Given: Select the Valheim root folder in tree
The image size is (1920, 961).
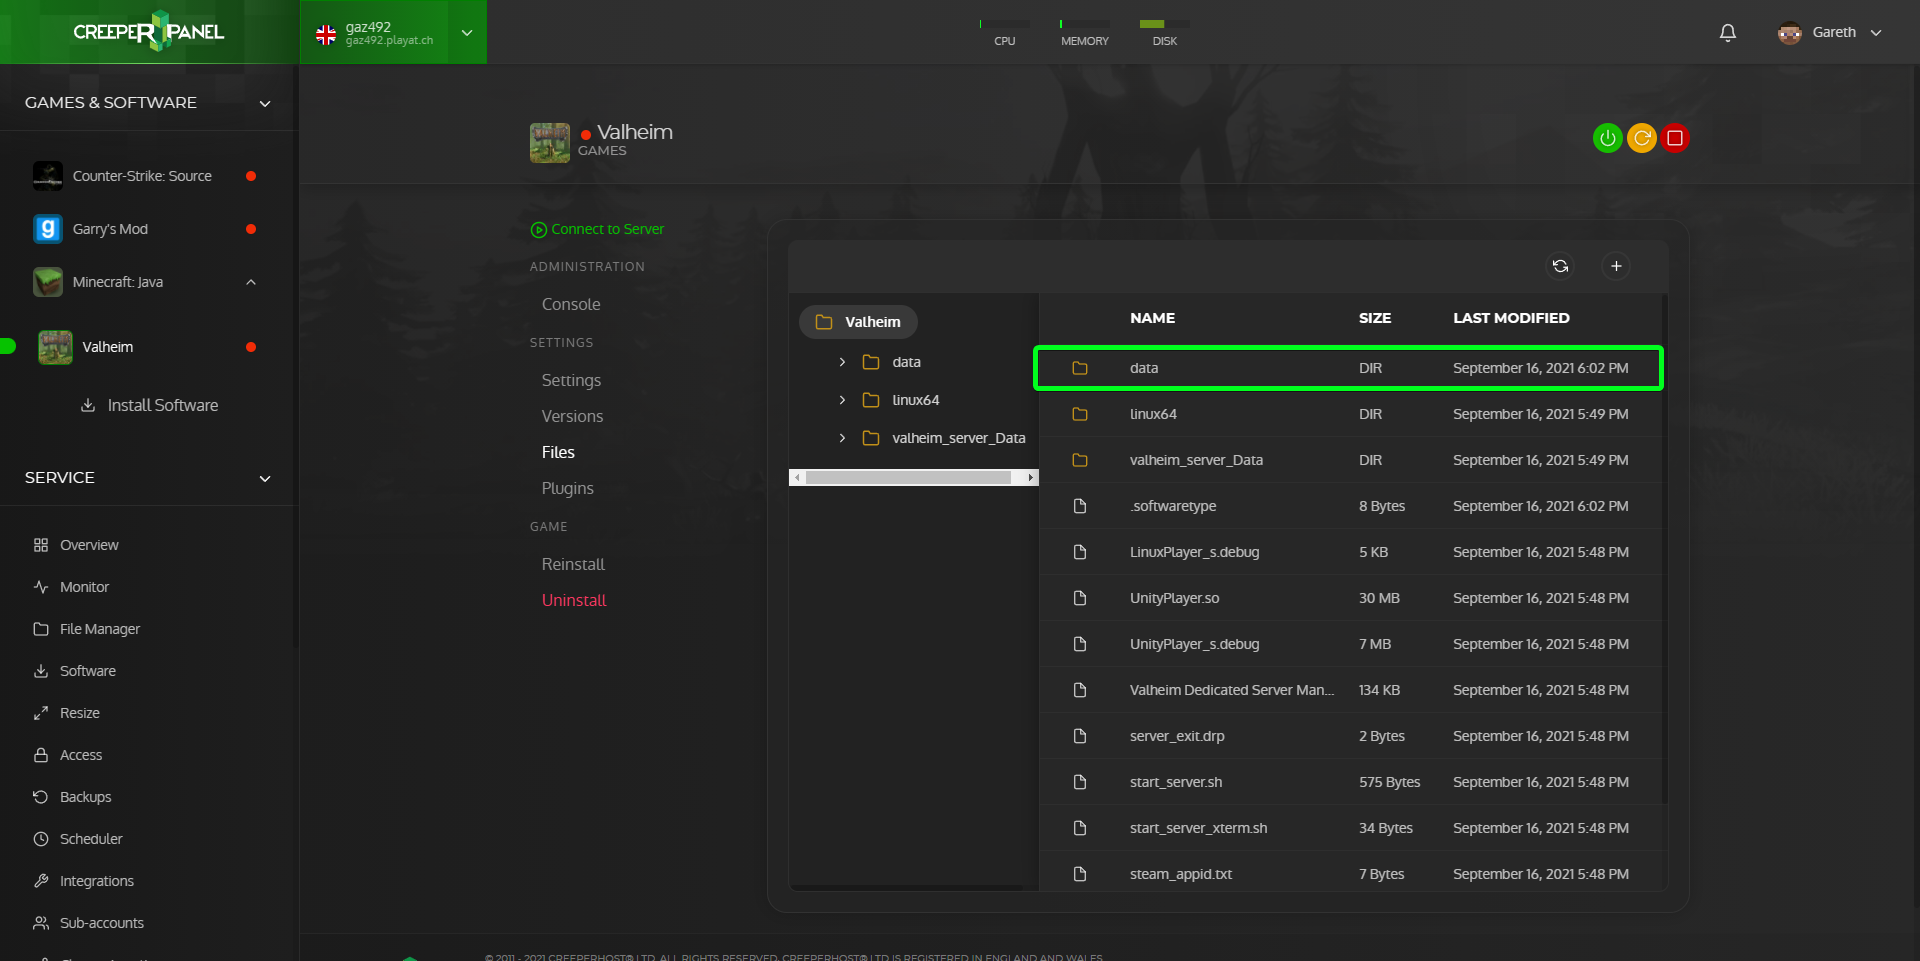Looking at the screenshot, I should 858,322.
